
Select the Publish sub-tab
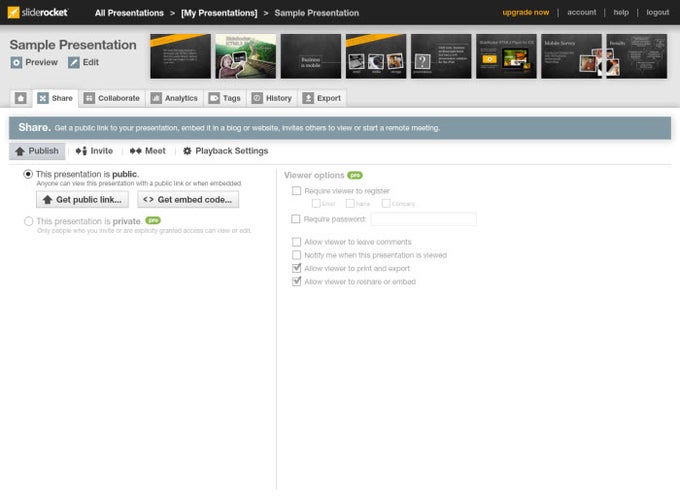37,151
